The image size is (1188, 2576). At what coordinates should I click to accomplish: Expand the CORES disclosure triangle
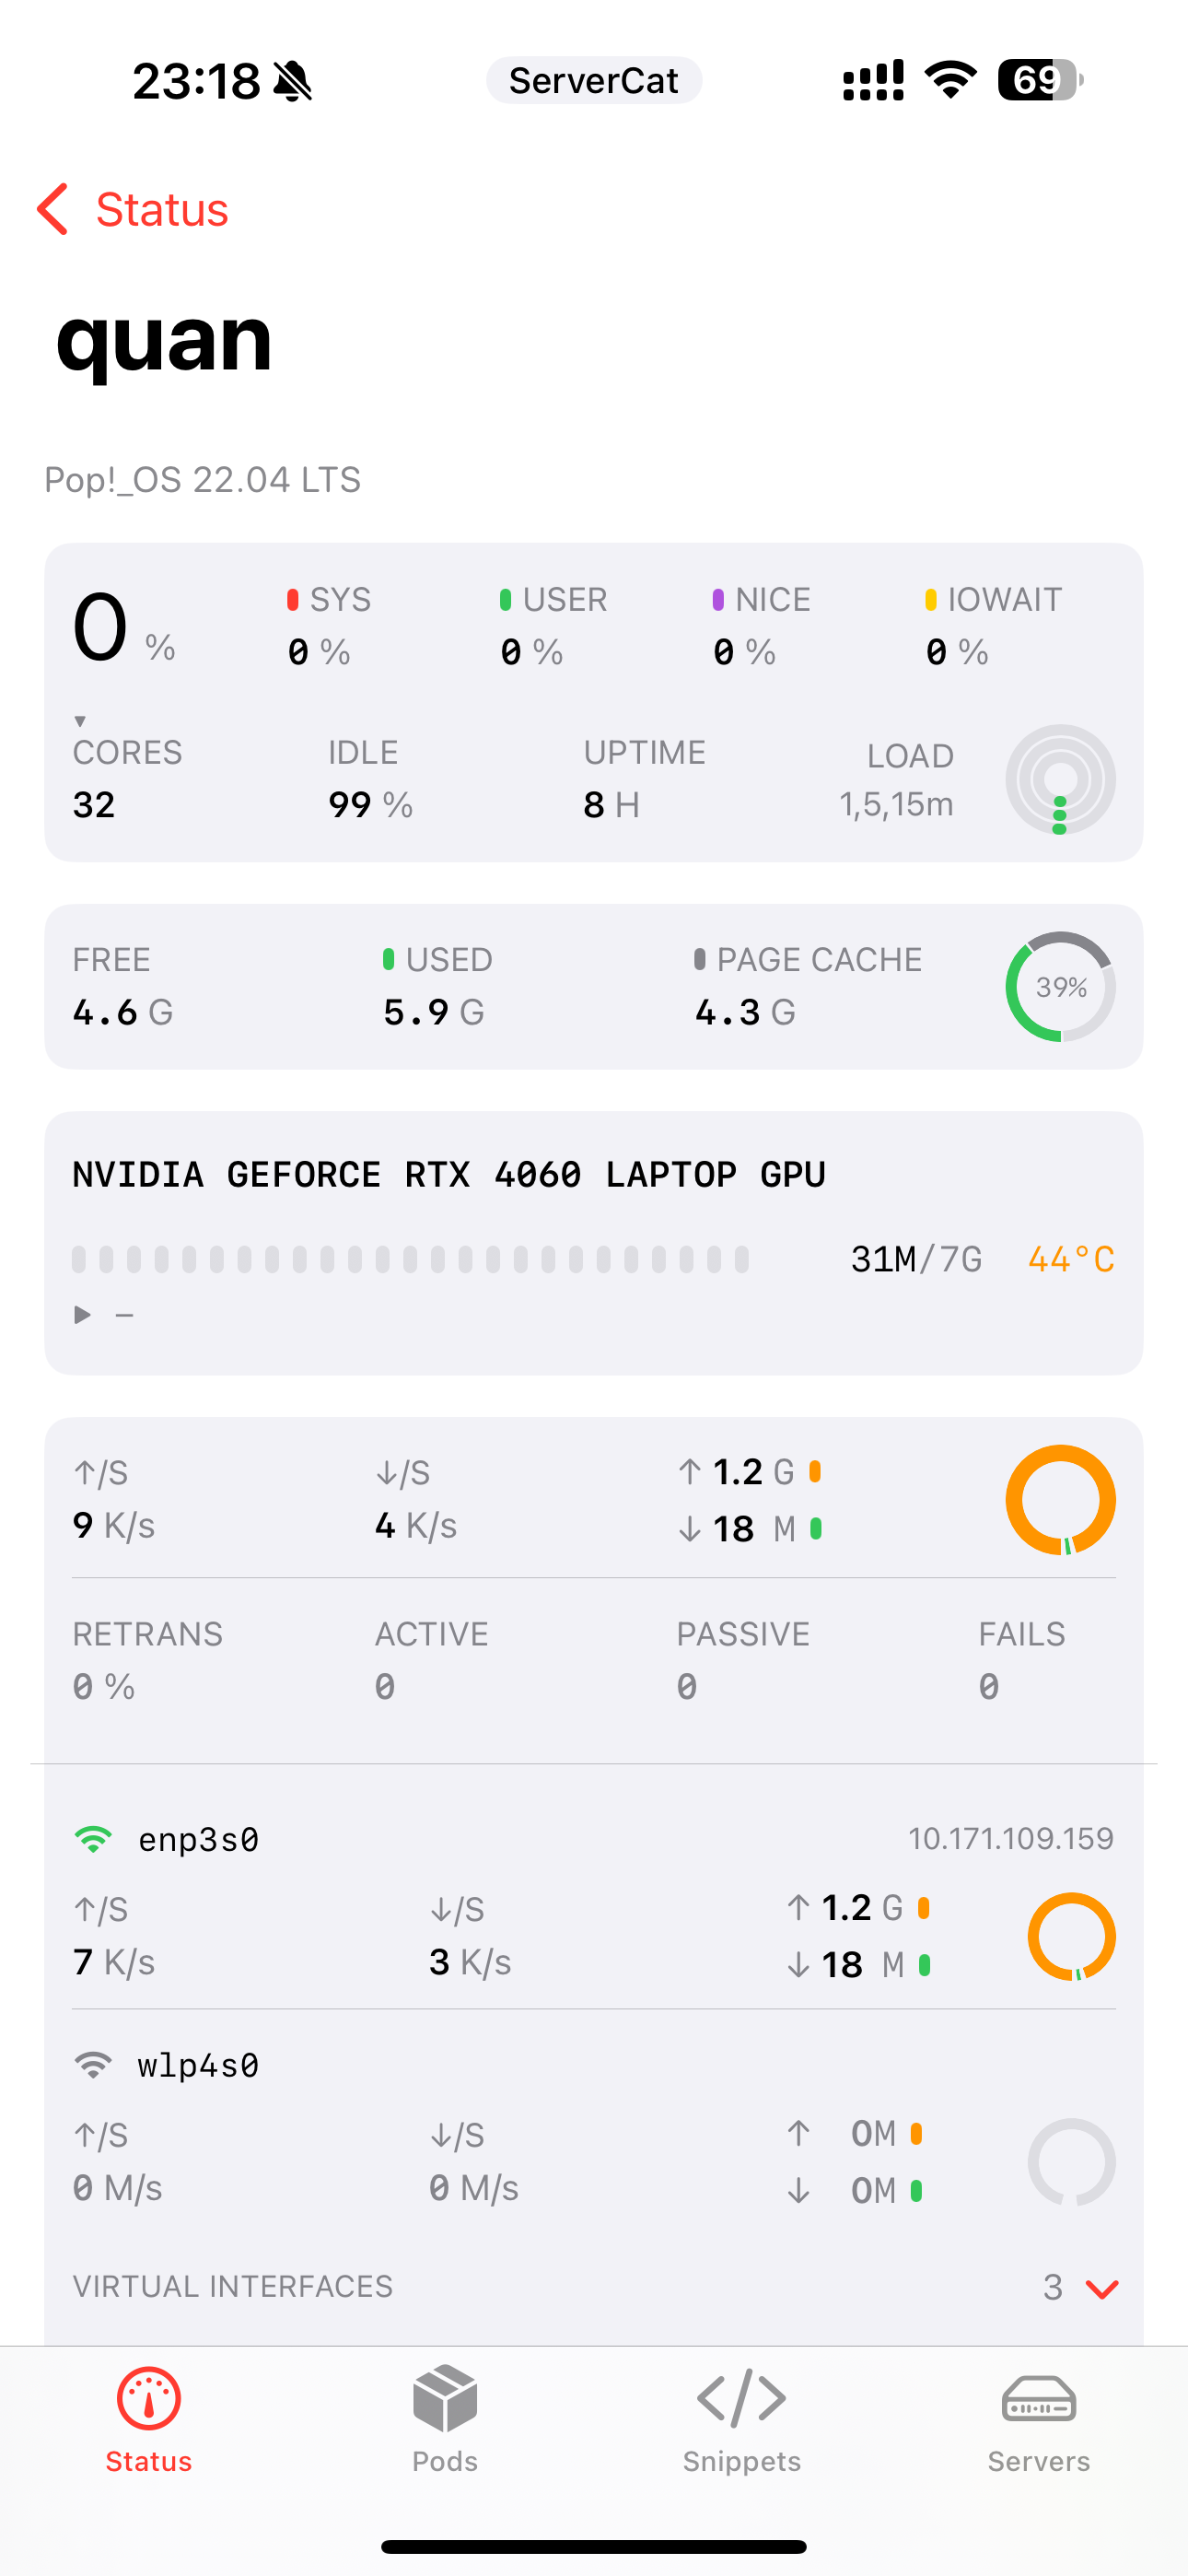[x=80, y=721]
